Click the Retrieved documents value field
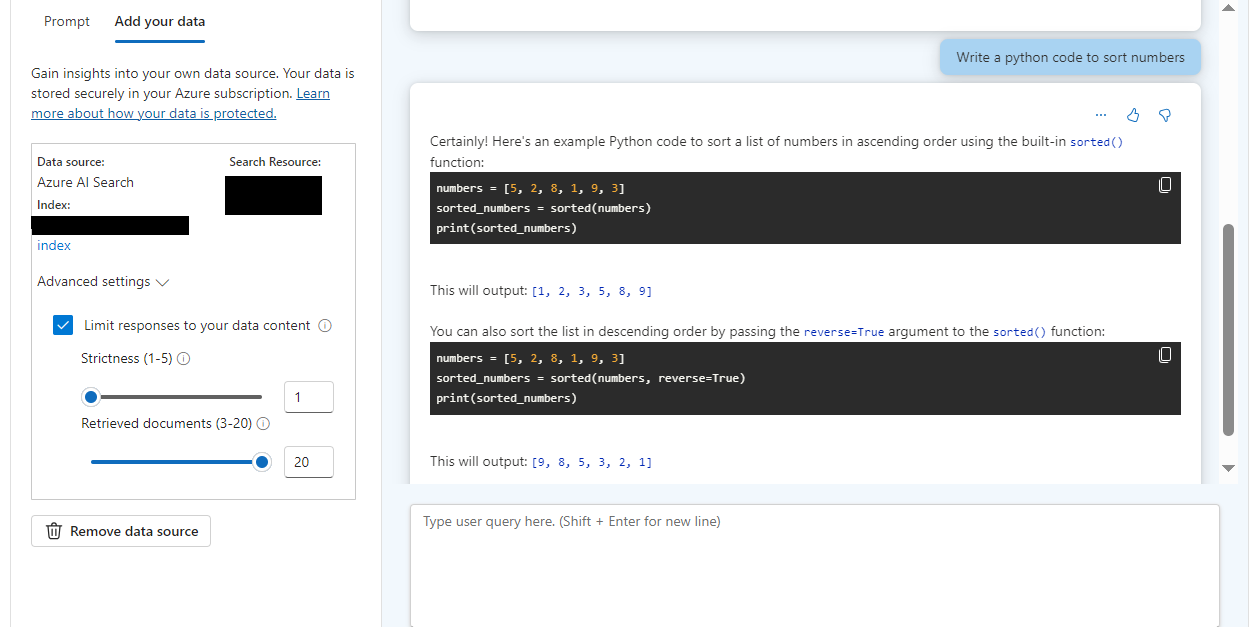1250x627 pixels. tap(308, 462)
